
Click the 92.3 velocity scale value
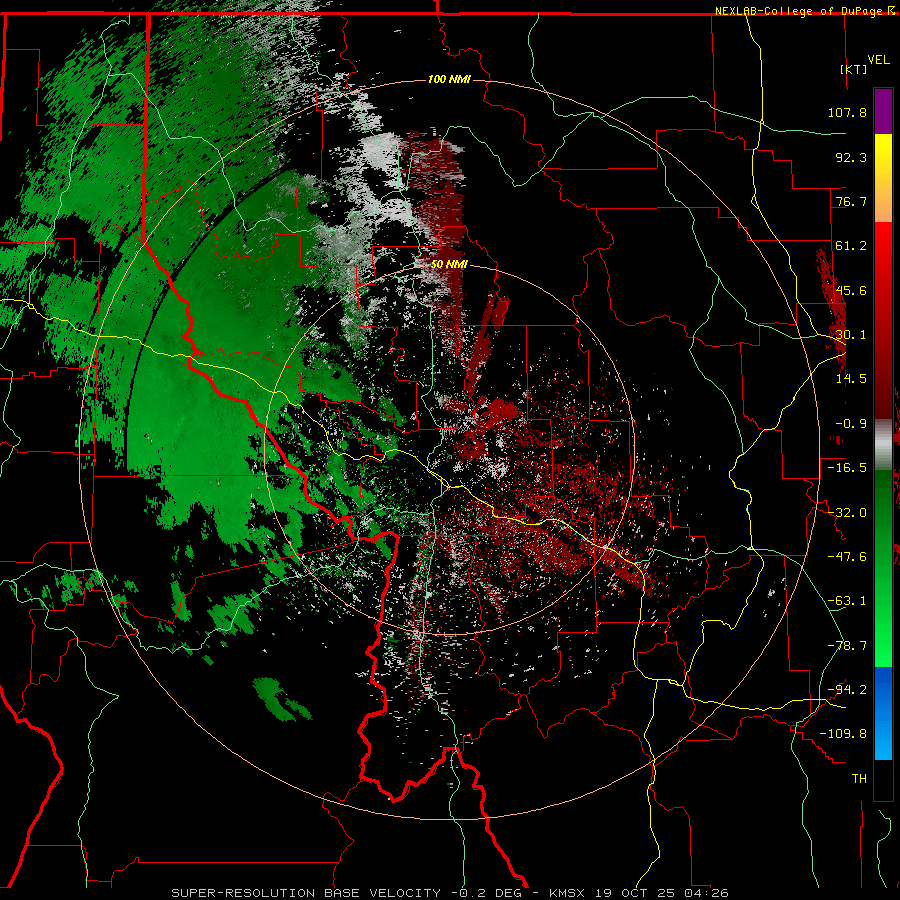click(x=851, y=157)
